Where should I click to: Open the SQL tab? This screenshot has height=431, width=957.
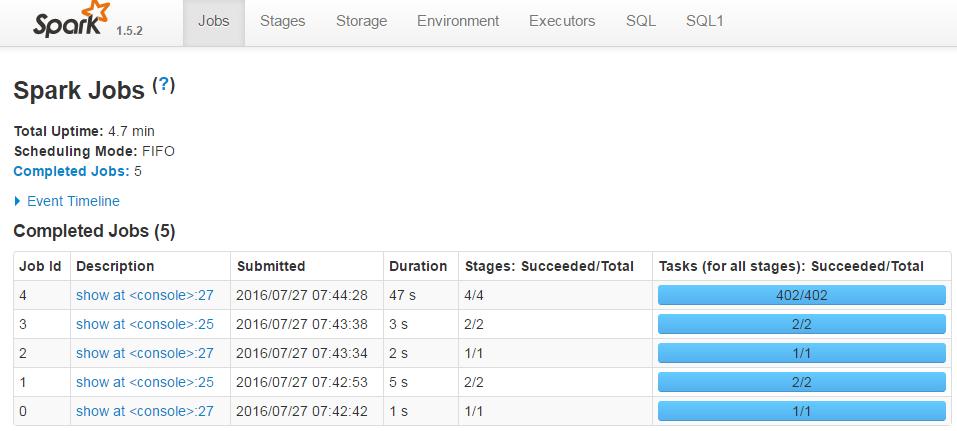(x=641, y=21)
